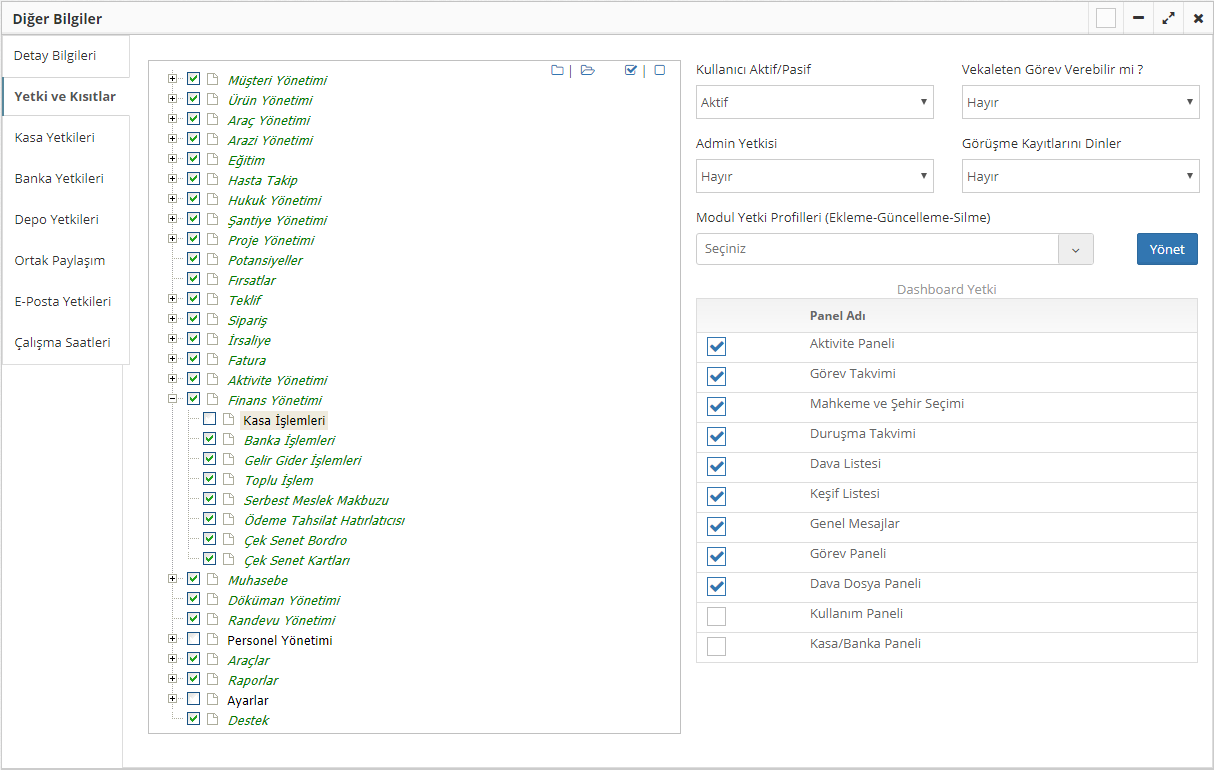Click the uncheck-all empty square icon
This screenshot has height=770, width=1214.
660,70
